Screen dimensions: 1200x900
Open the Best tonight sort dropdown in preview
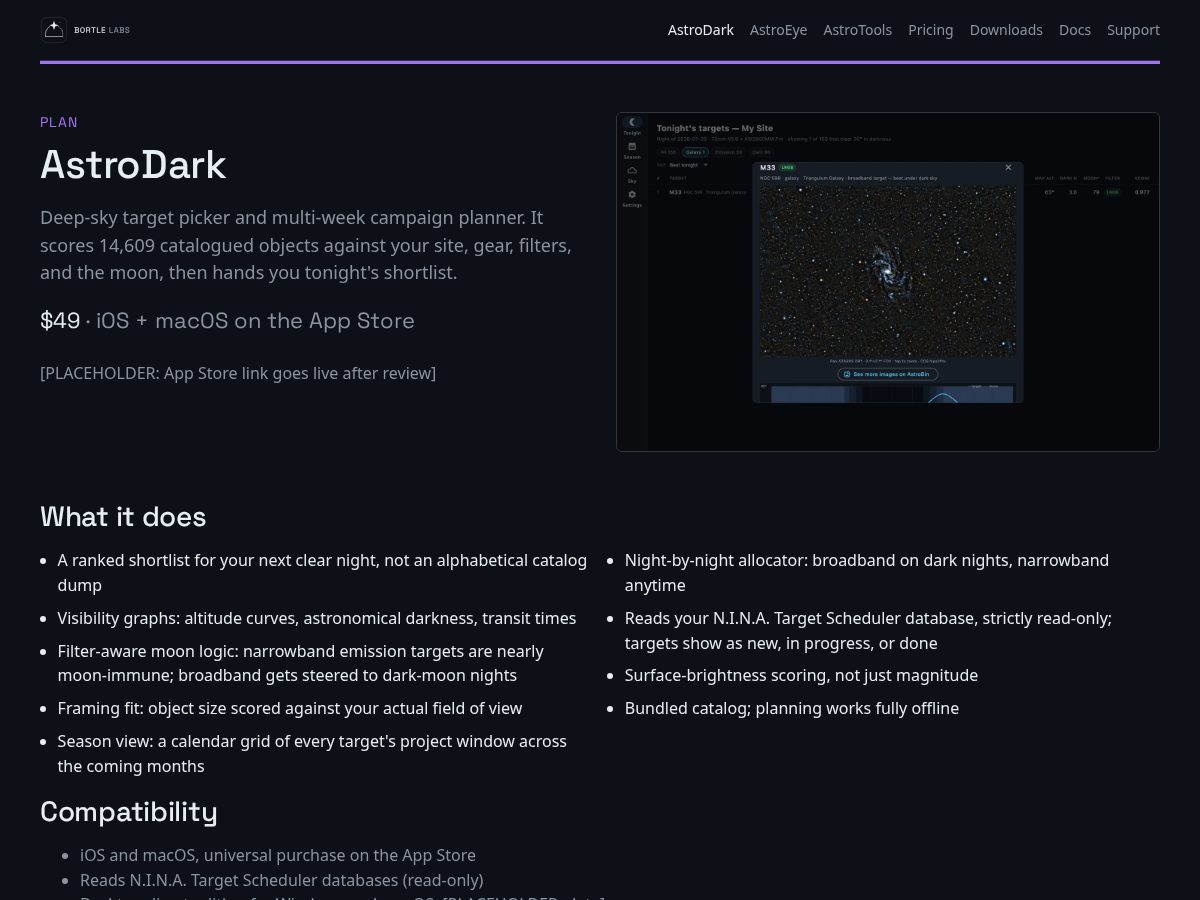coord(688,164)
